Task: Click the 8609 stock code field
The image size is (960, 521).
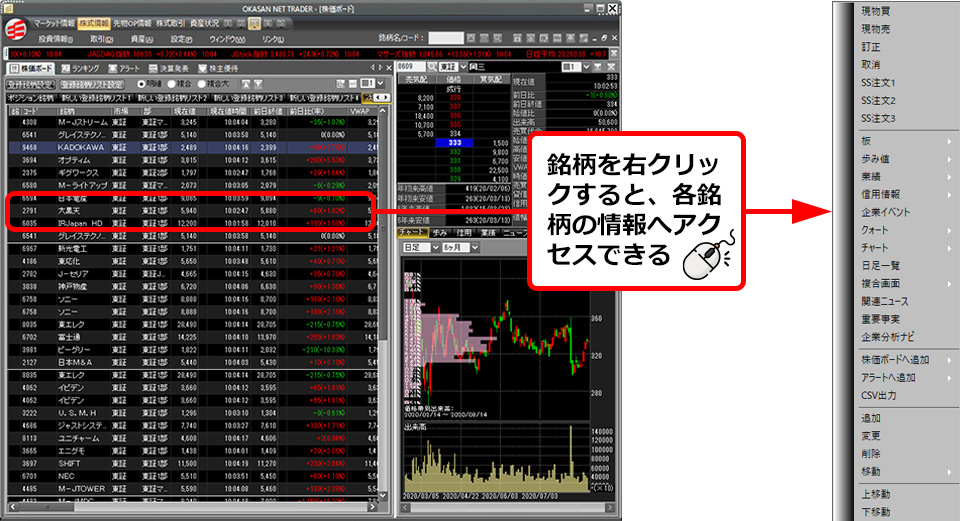Action: tap(411, 66)
